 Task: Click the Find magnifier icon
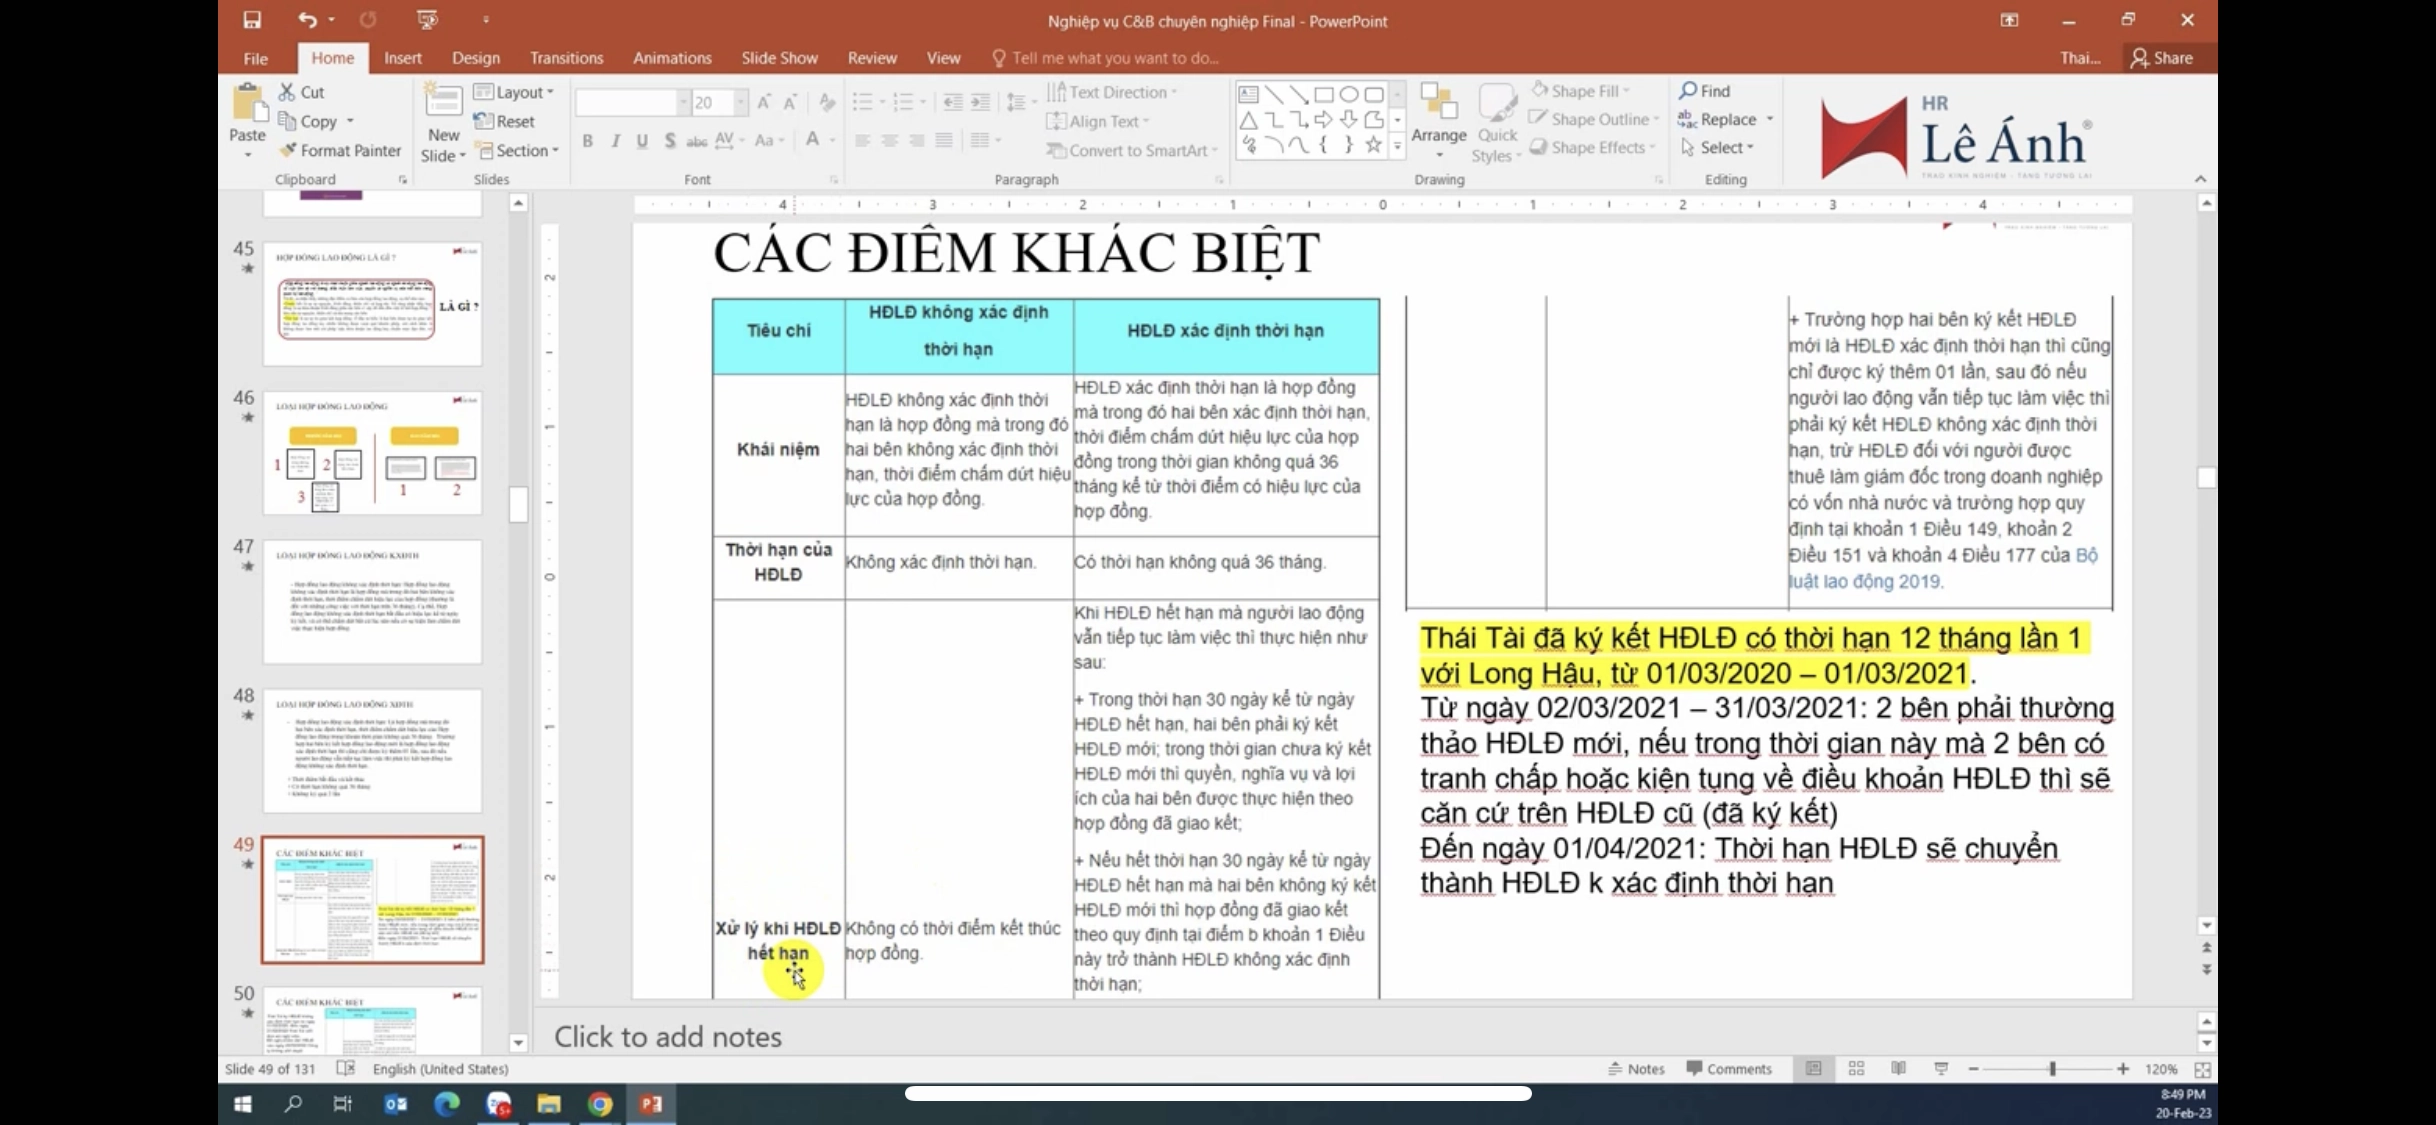[x=1689, y=91]
